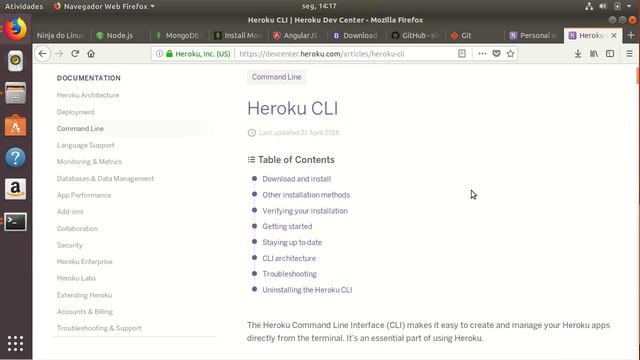Open the clock and calendar panel
Image resolution: width=640 pixels, height=360 pixels.
(319, 6)
